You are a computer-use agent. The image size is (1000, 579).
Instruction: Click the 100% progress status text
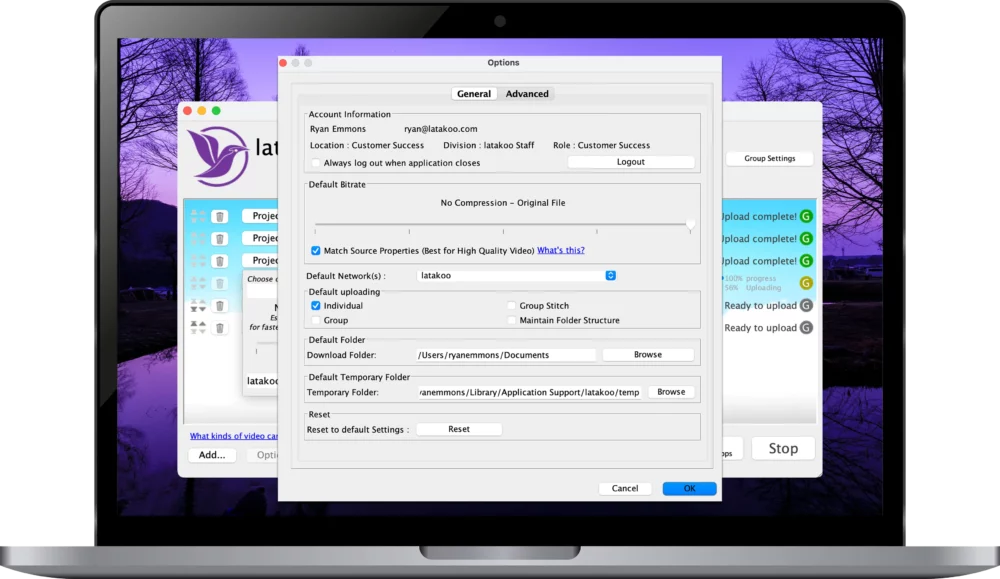click(x=750, y=279)
